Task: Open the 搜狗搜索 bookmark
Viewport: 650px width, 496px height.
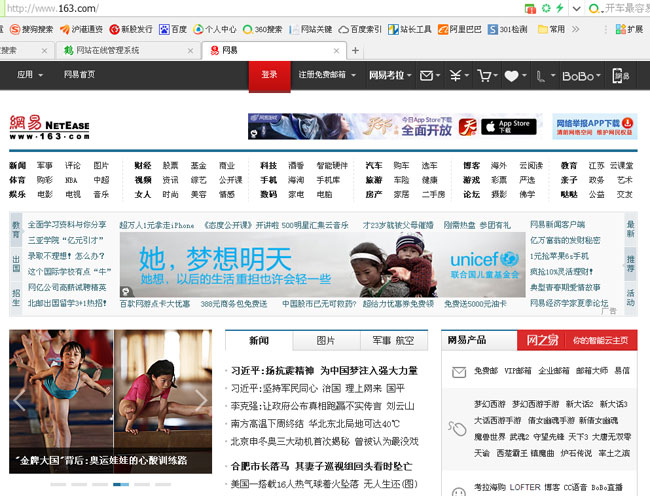Action: pos(32,29)
